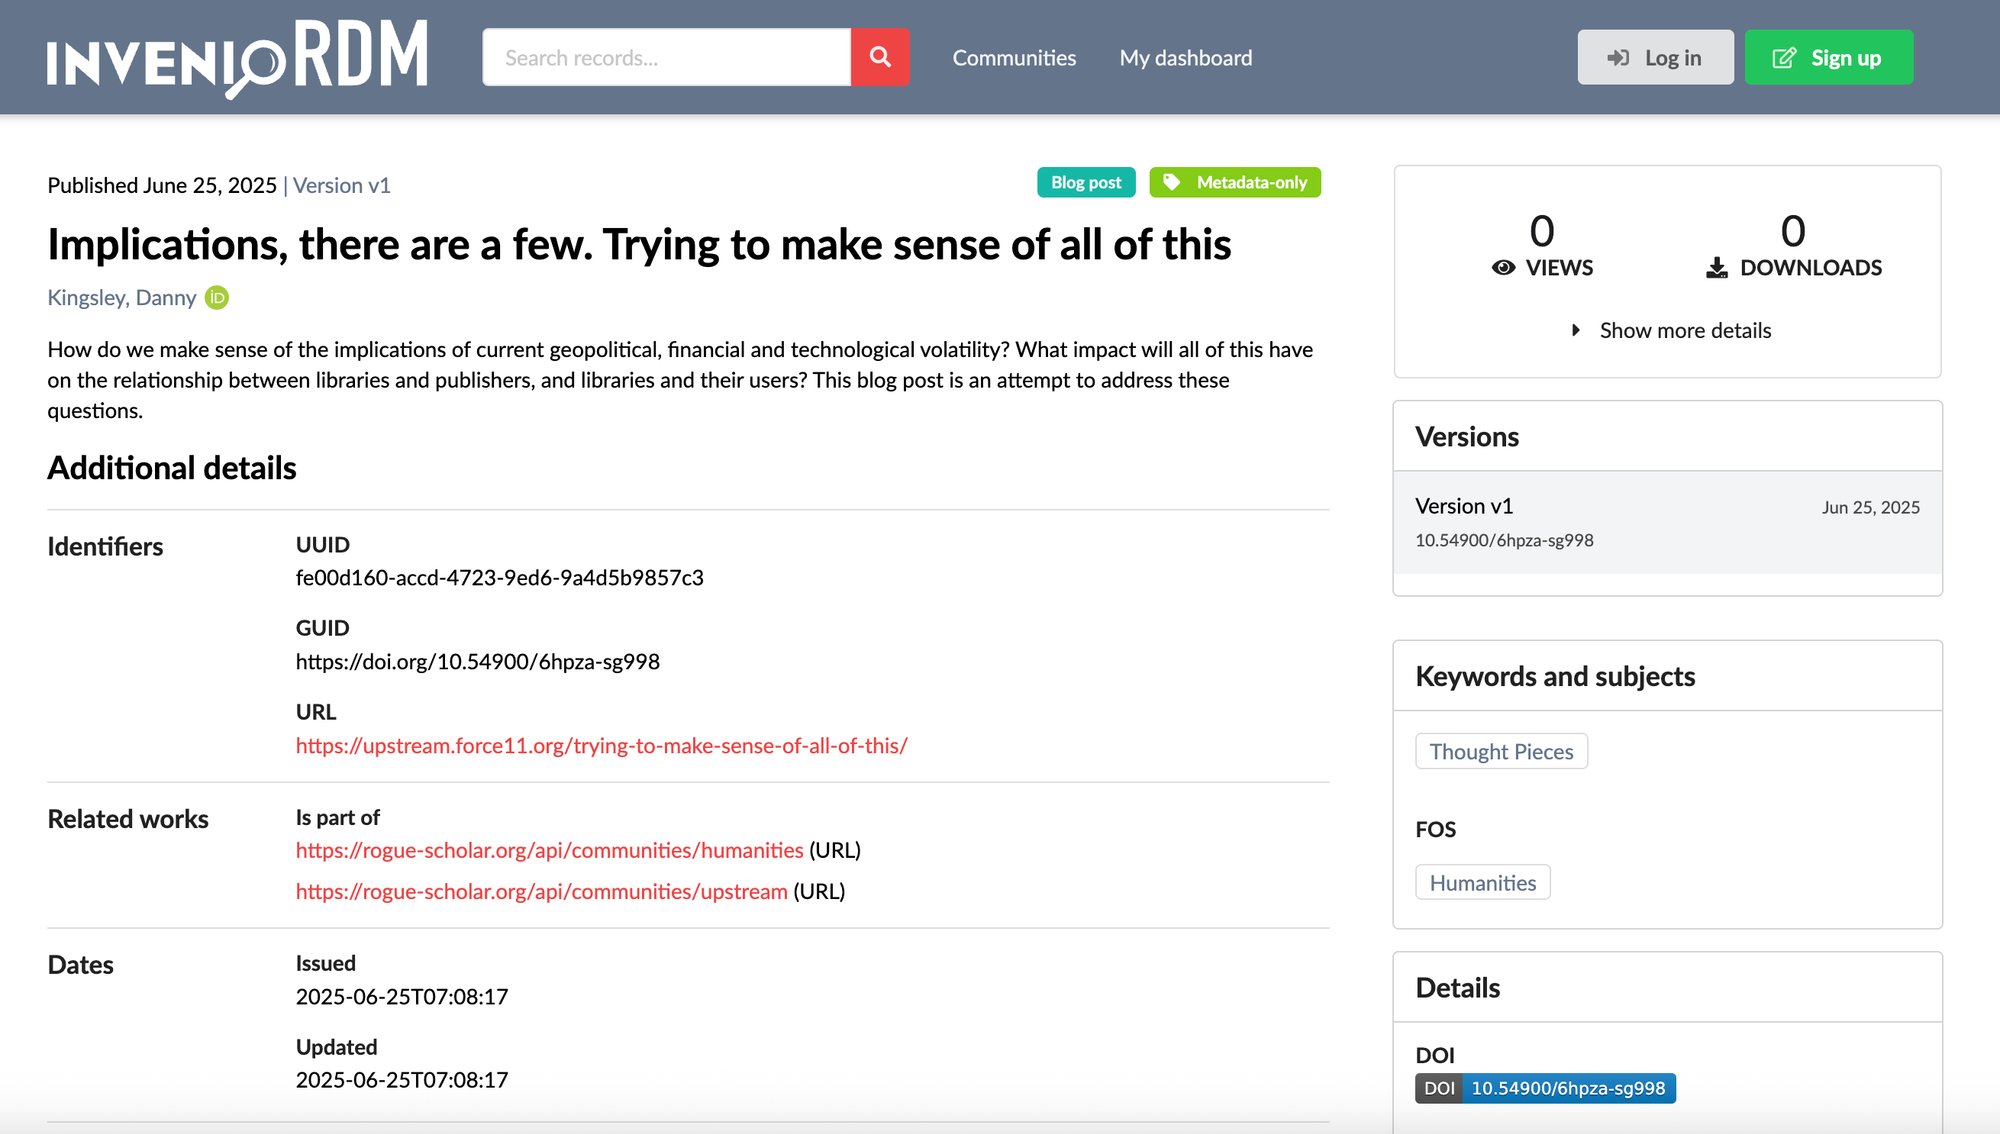
Task: Go to My dashboard
Action: [x=1185, y=58]
